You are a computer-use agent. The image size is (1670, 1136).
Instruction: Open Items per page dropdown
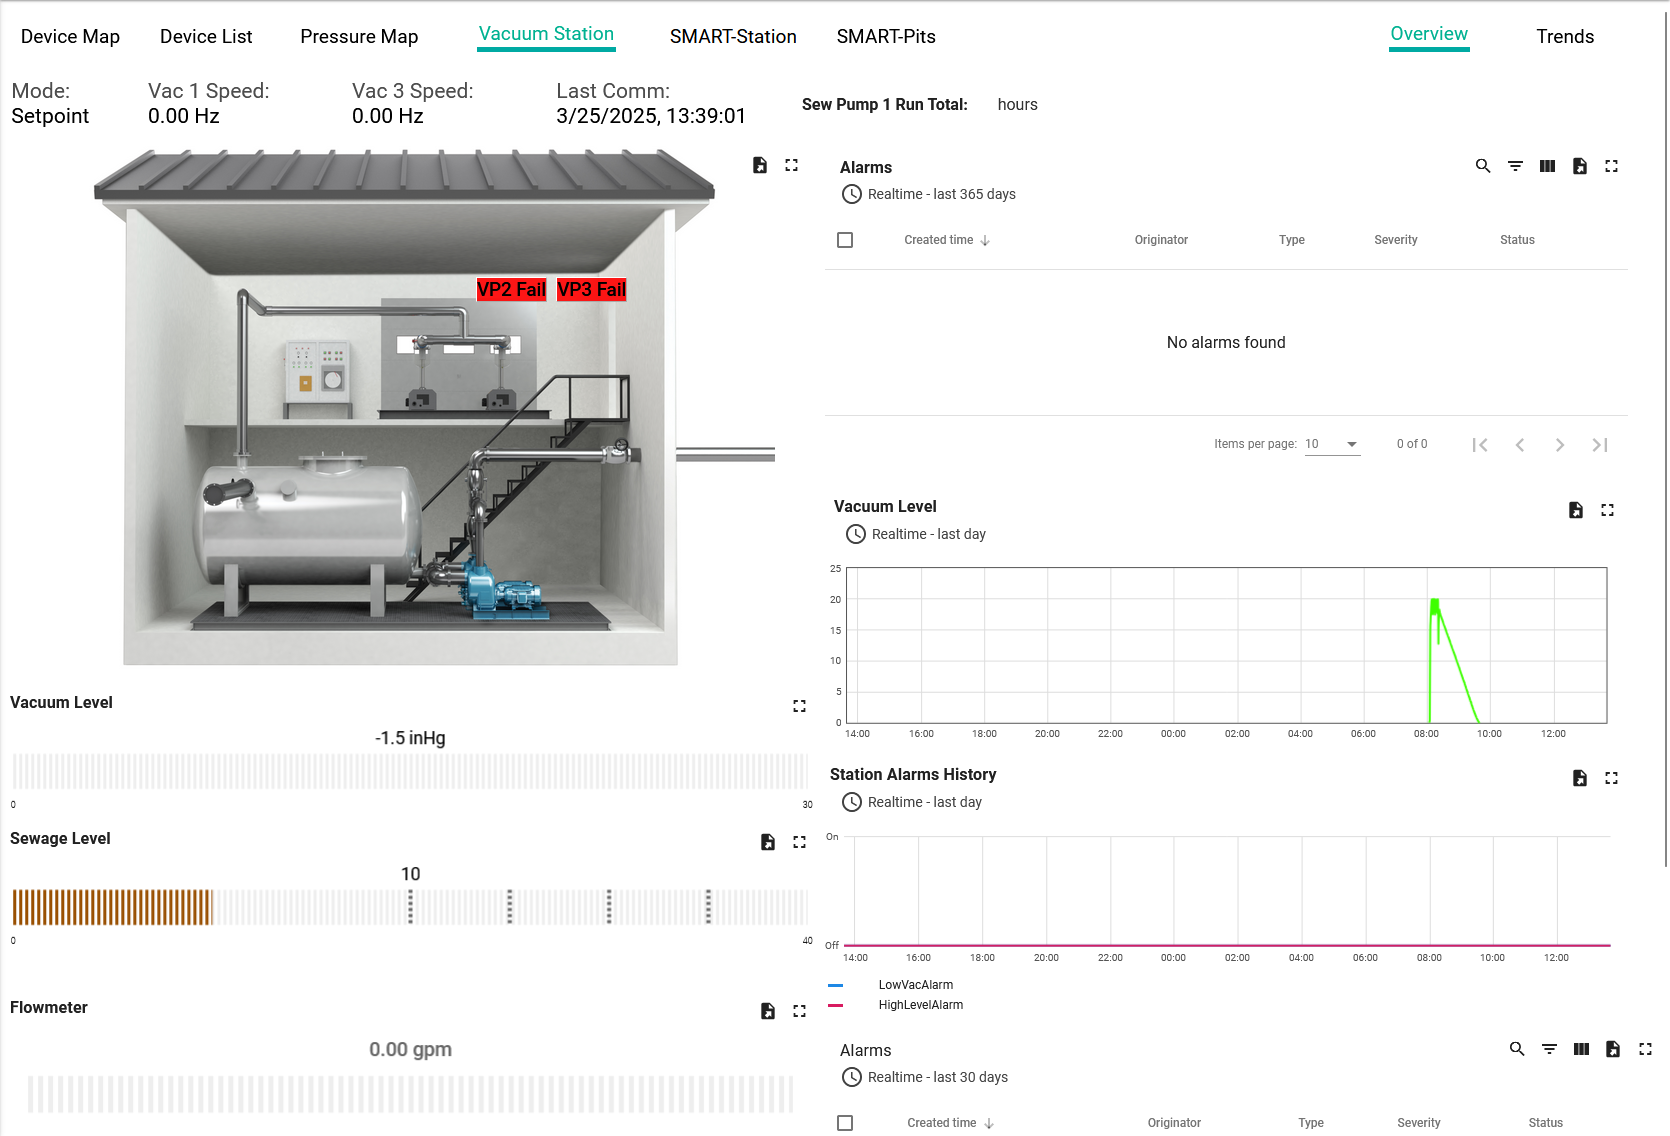pyautogui.click(x=1332, y=444)
